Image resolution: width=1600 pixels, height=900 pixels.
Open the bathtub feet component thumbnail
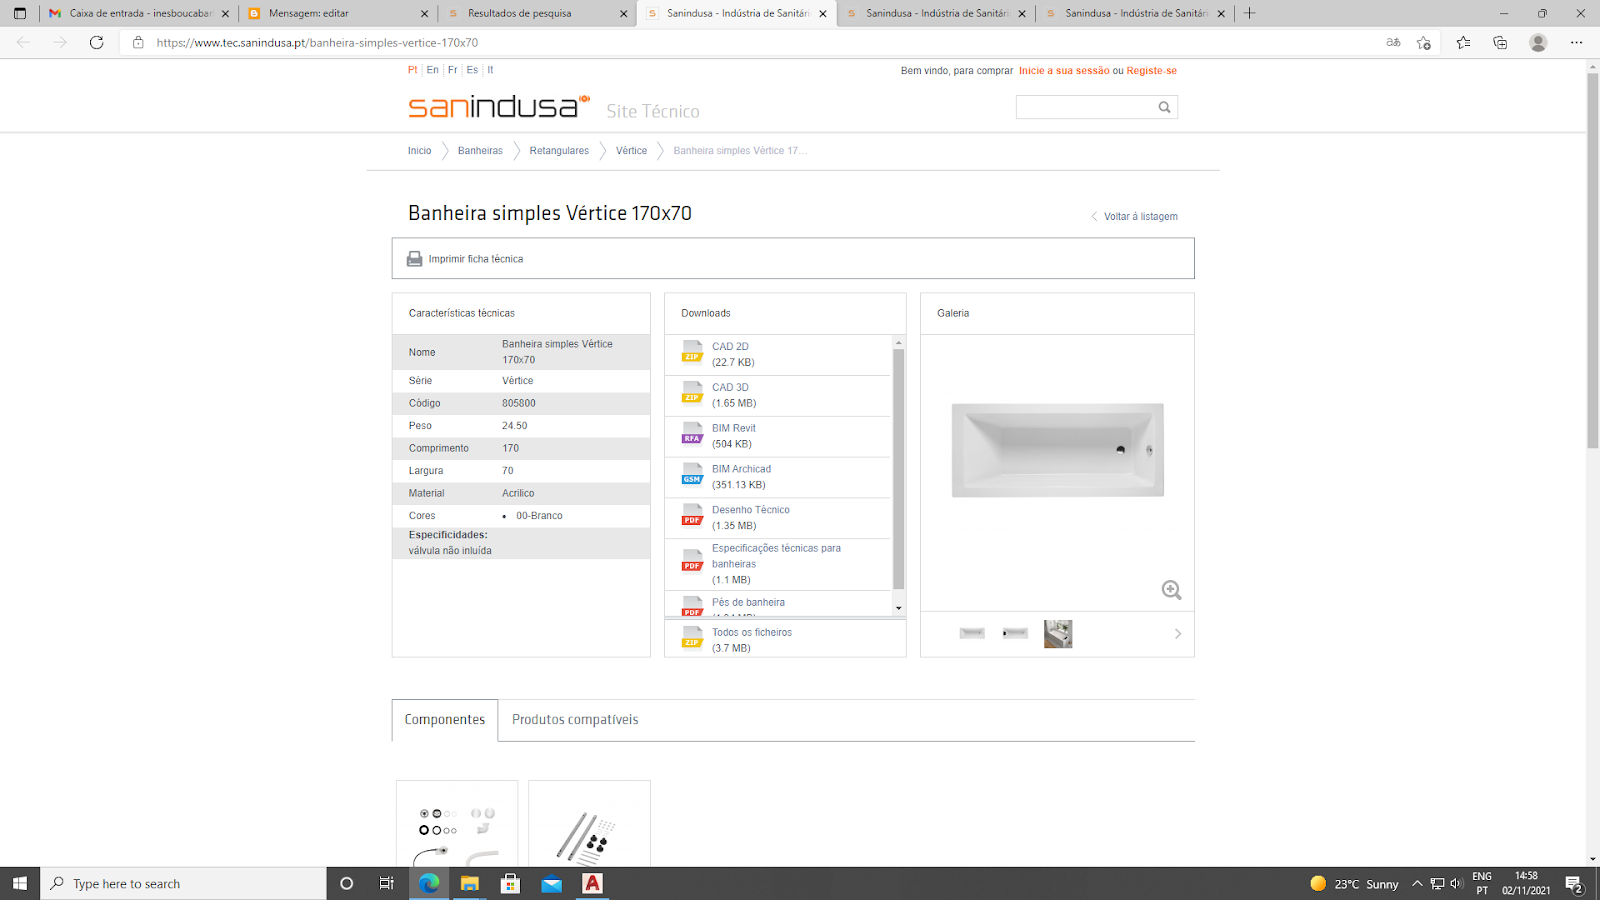[x=589, y=824]
